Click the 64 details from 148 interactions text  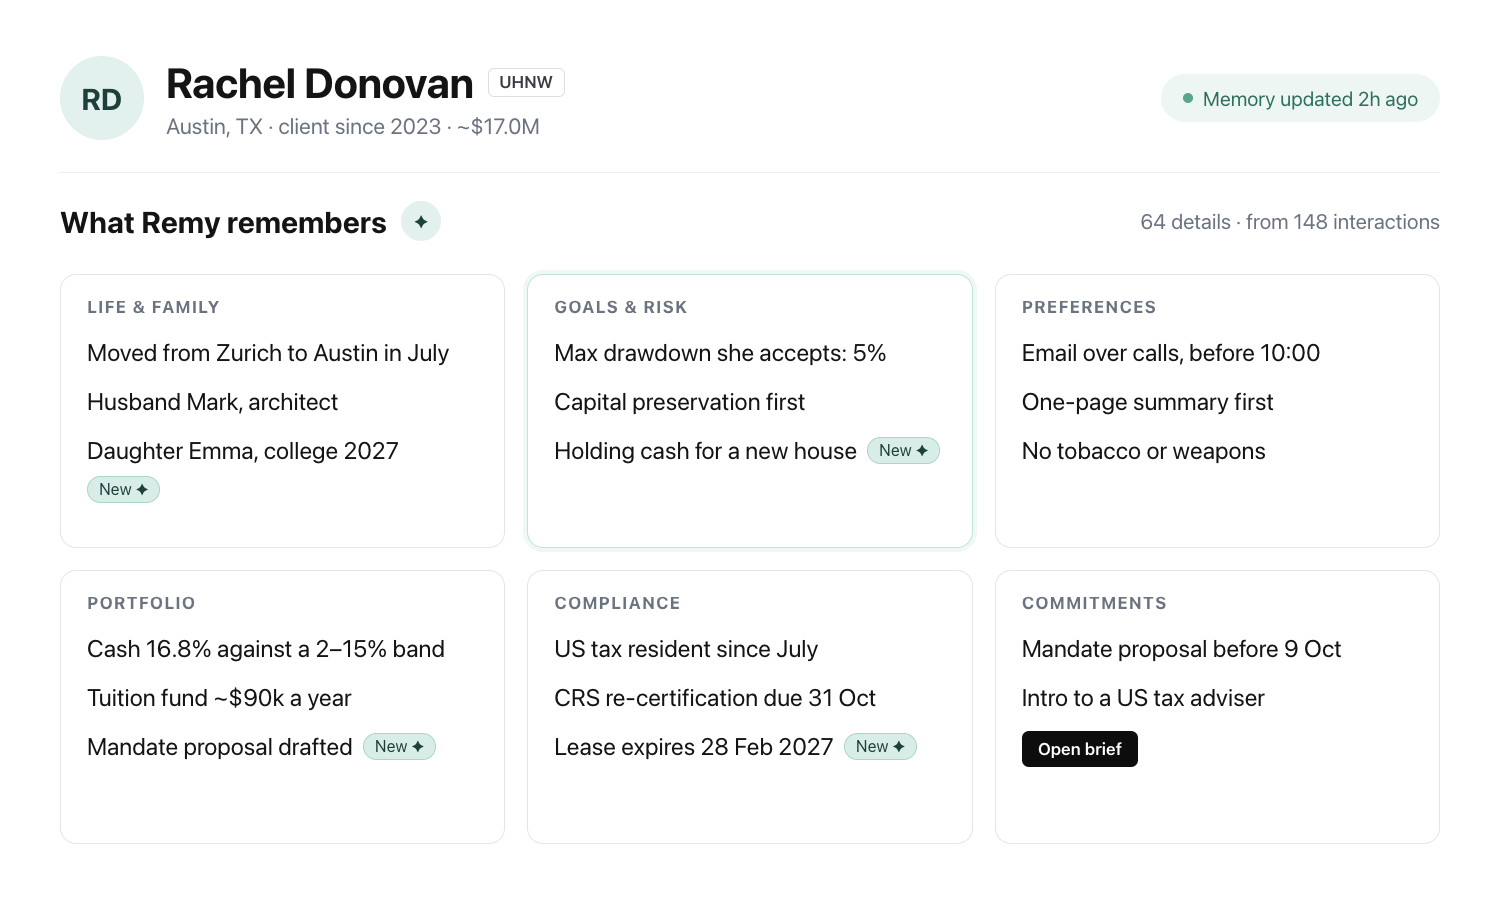pos(1290,222)
